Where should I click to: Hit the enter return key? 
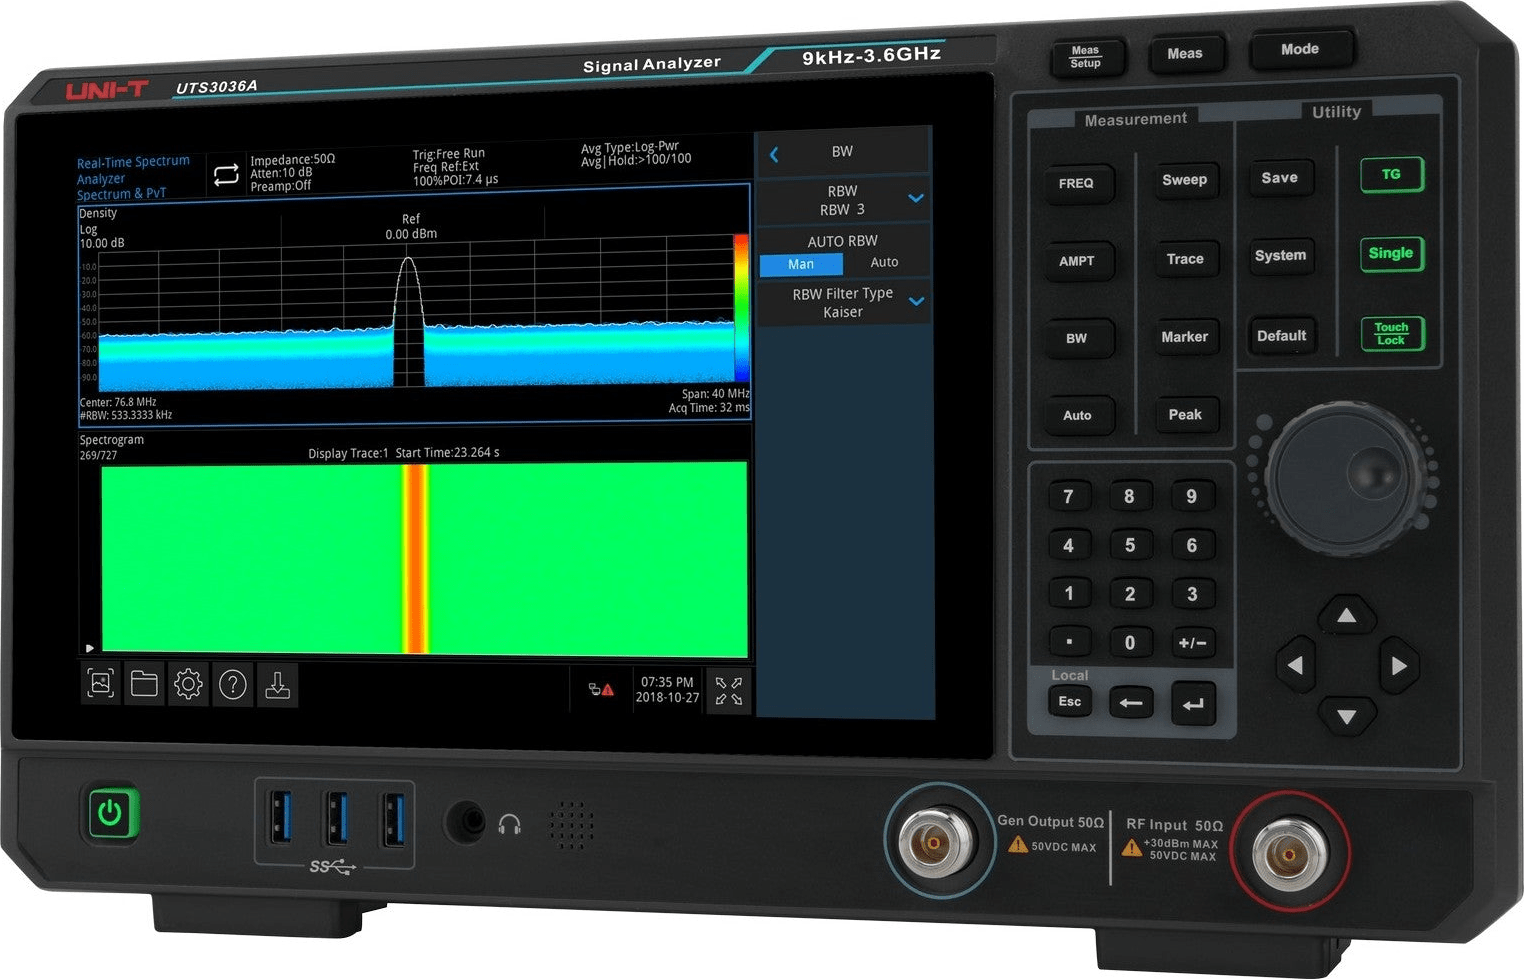coord(1193,704)
